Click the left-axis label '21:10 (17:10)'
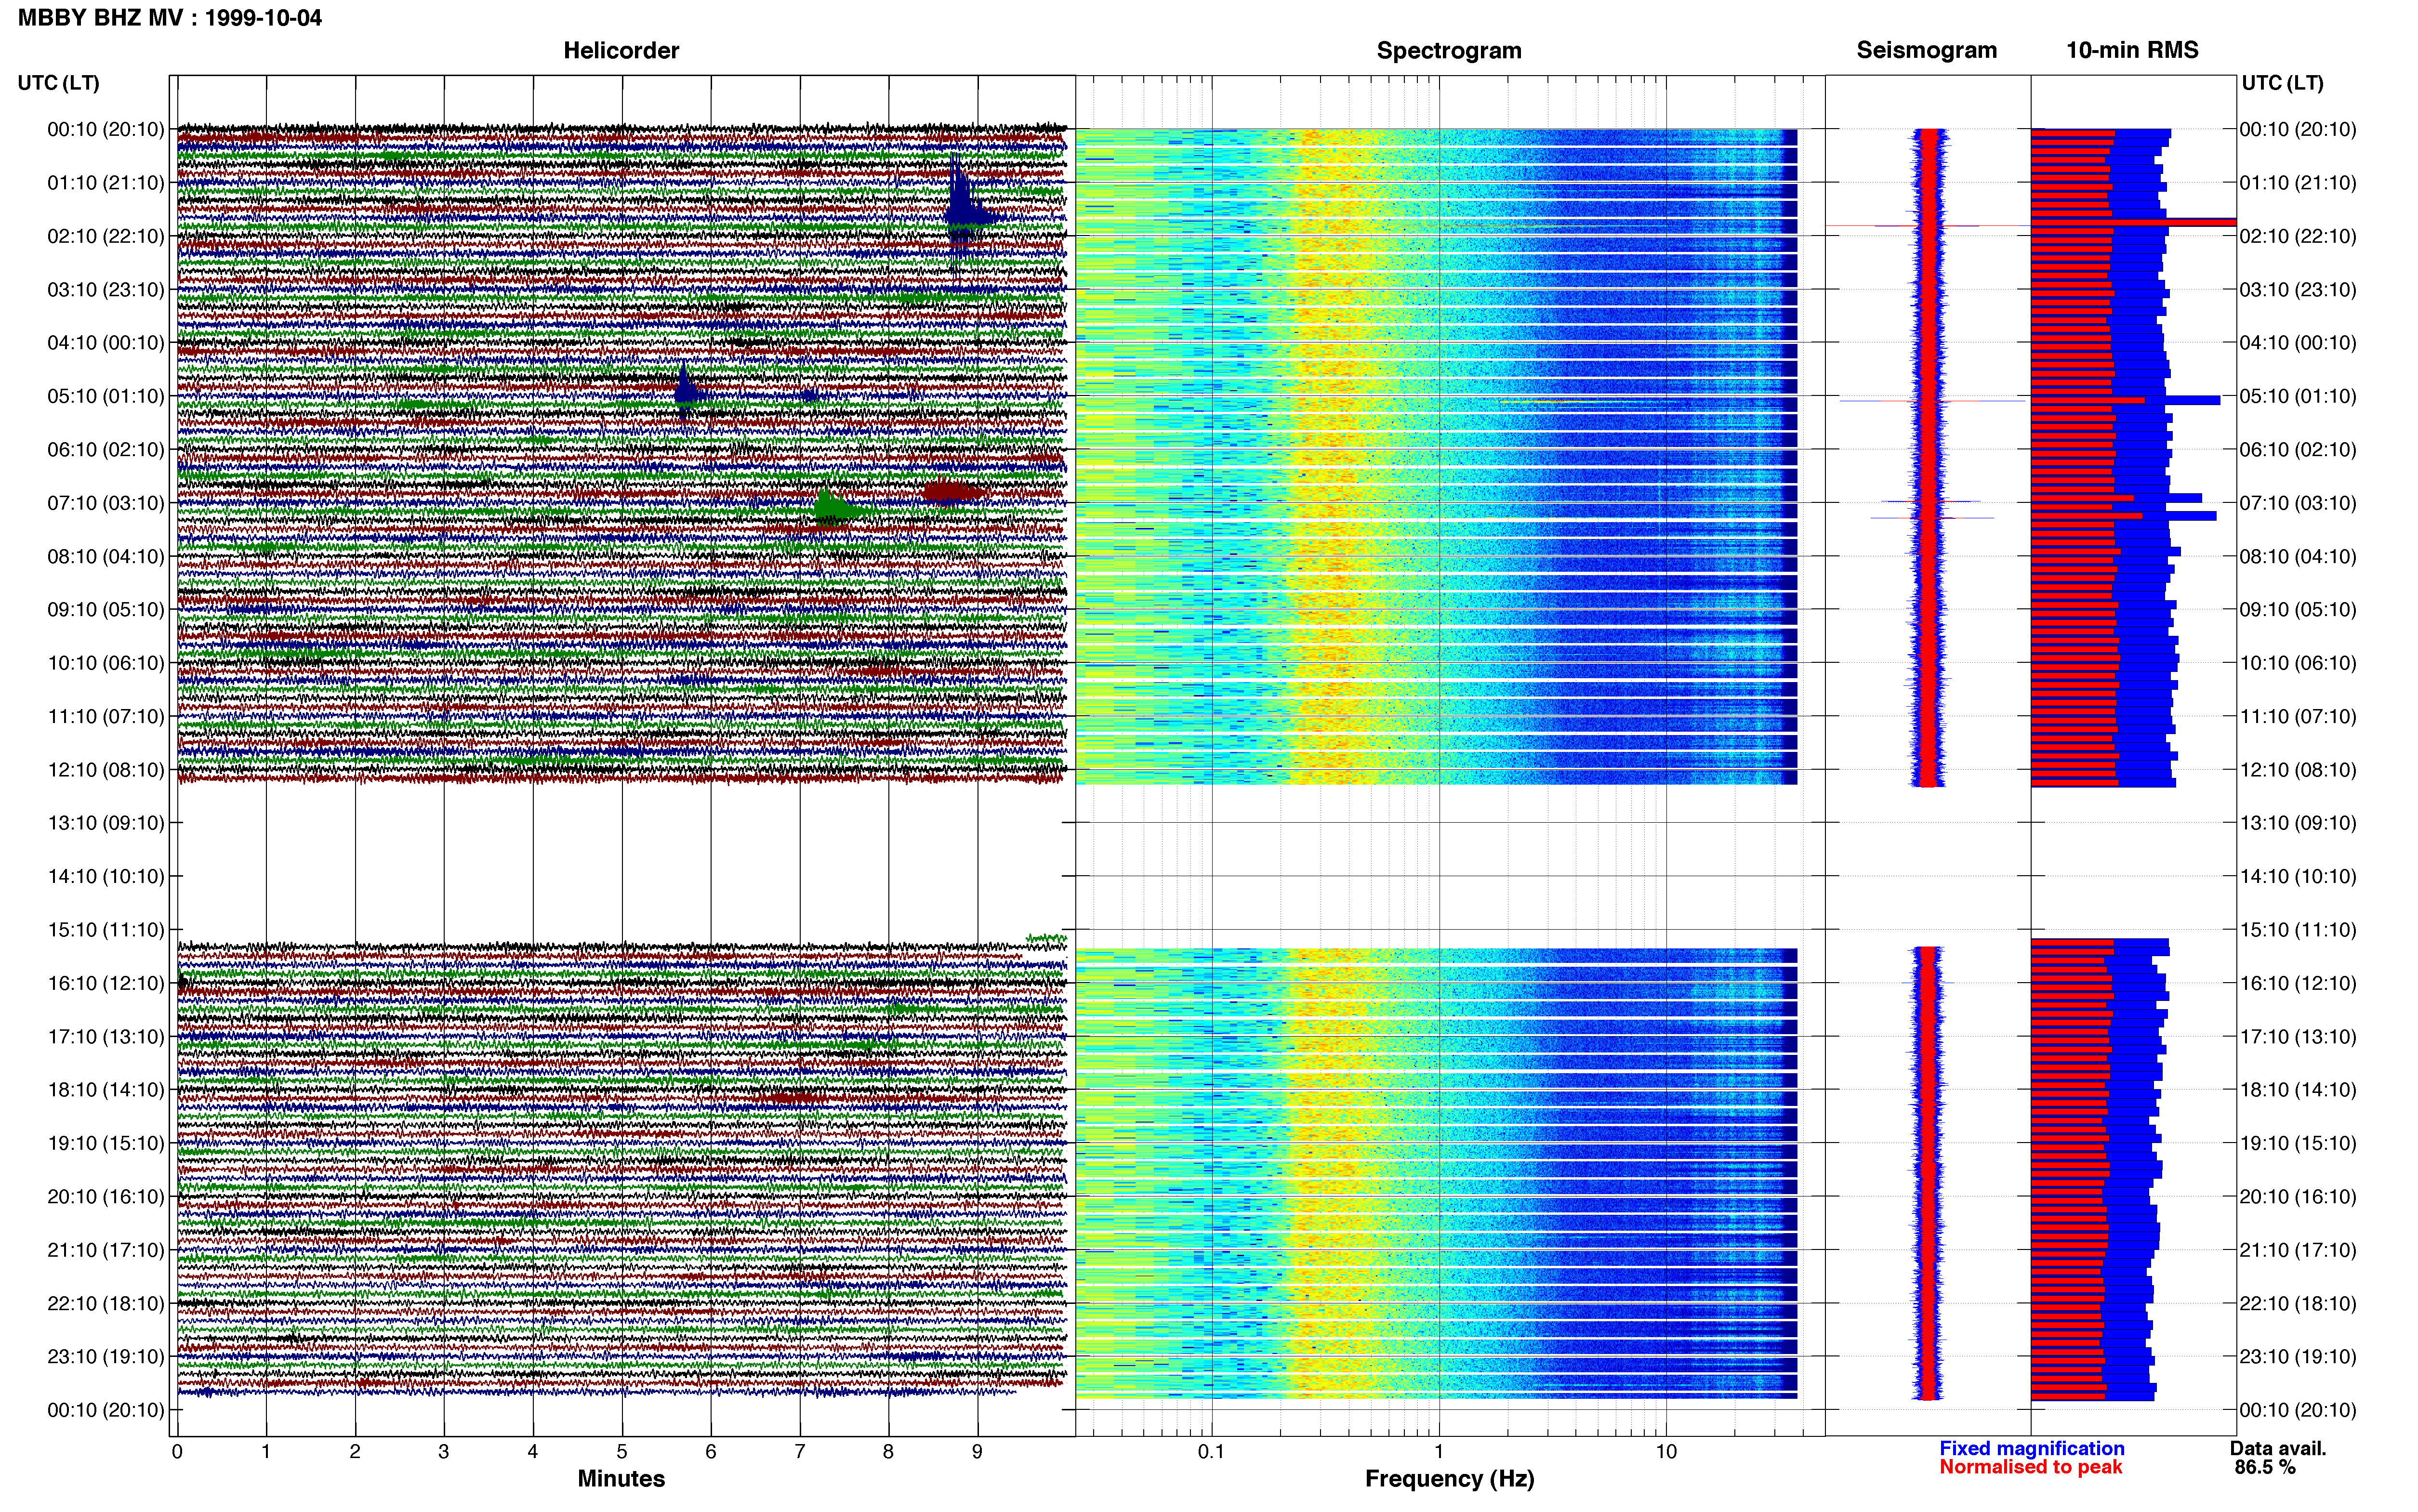Image resolution: width=2418 pixels, height=1512 pixels. pos(106,1250)
